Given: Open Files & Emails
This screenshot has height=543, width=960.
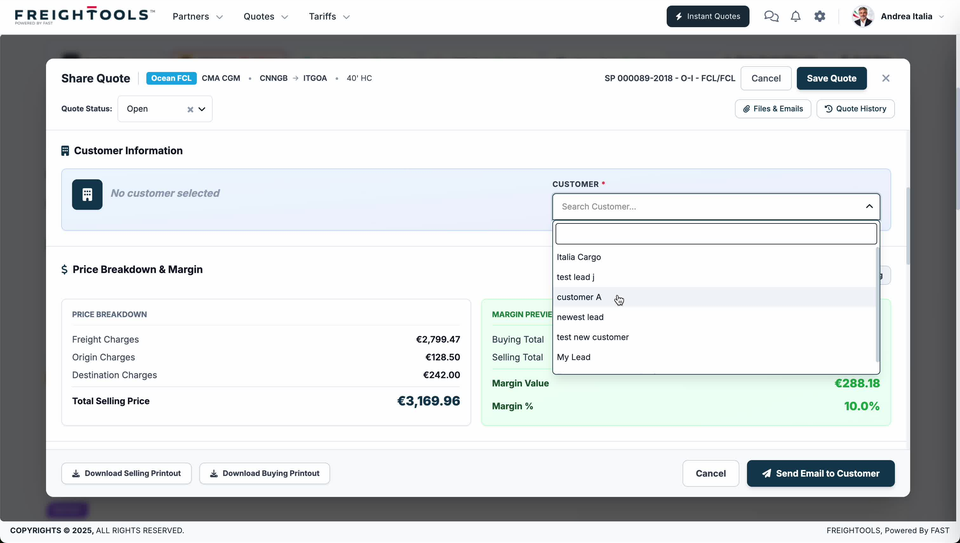Looking at the screenshot, I should 773,109.
